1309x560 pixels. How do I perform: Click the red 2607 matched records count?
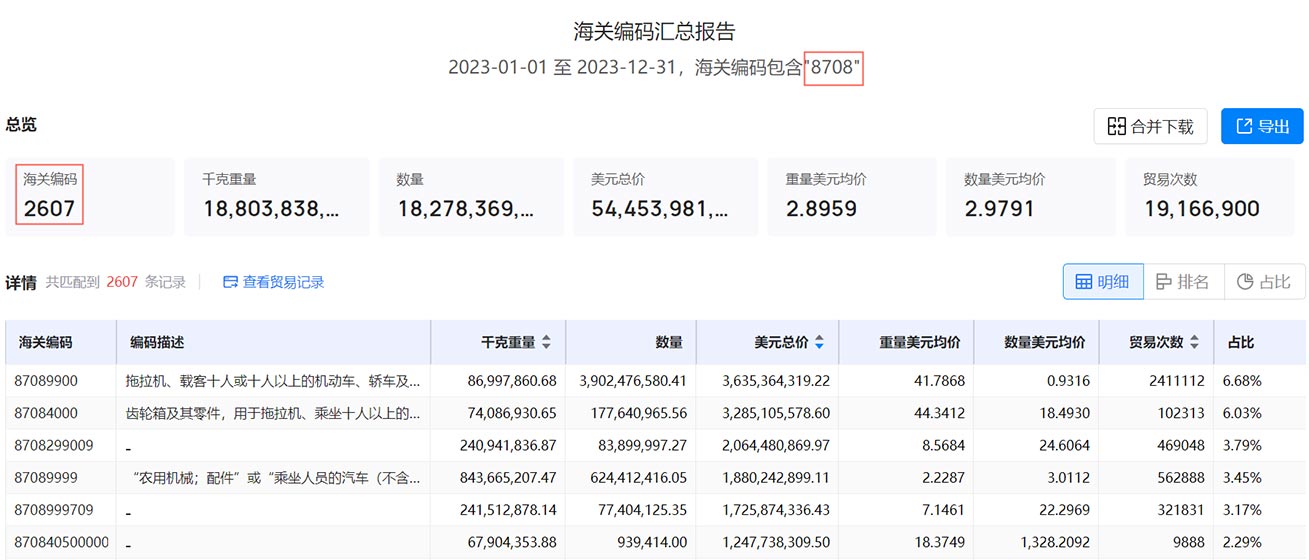[122, 282]
